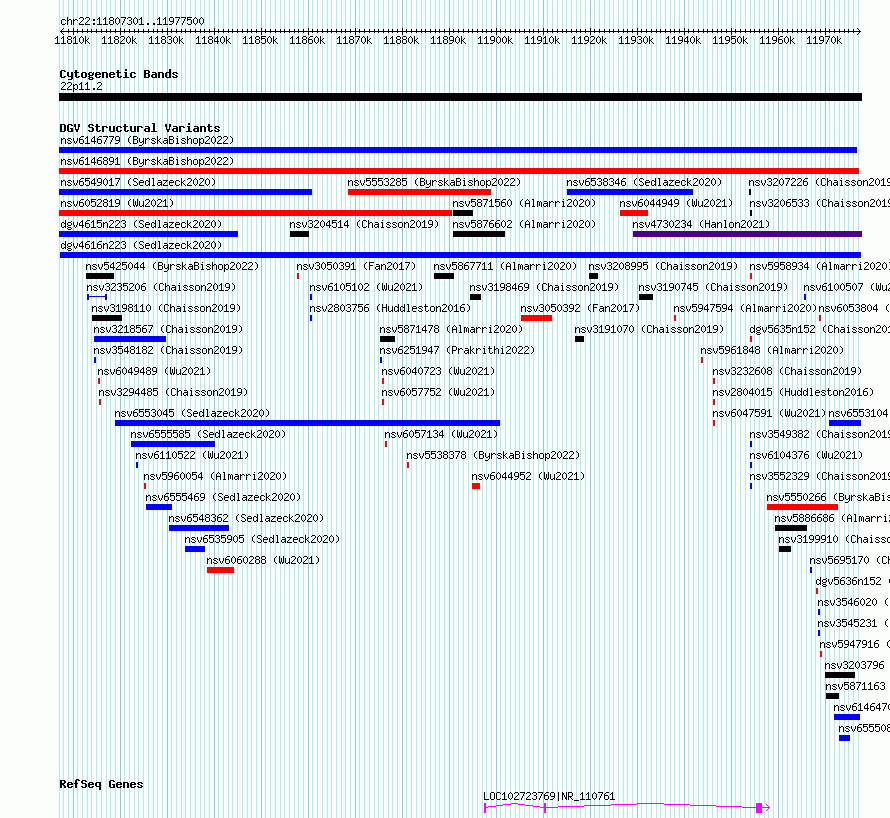890x818 pixels.
Task: Select the red nsv5550266 variant bar
Action: pyautogui.click(x=802, y=507)
